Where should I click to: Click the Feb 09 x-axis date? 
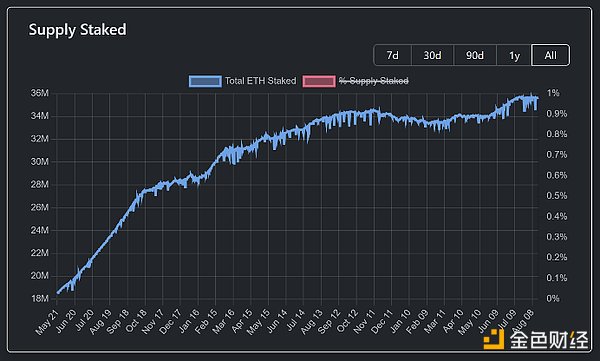(x=417, y=322)
